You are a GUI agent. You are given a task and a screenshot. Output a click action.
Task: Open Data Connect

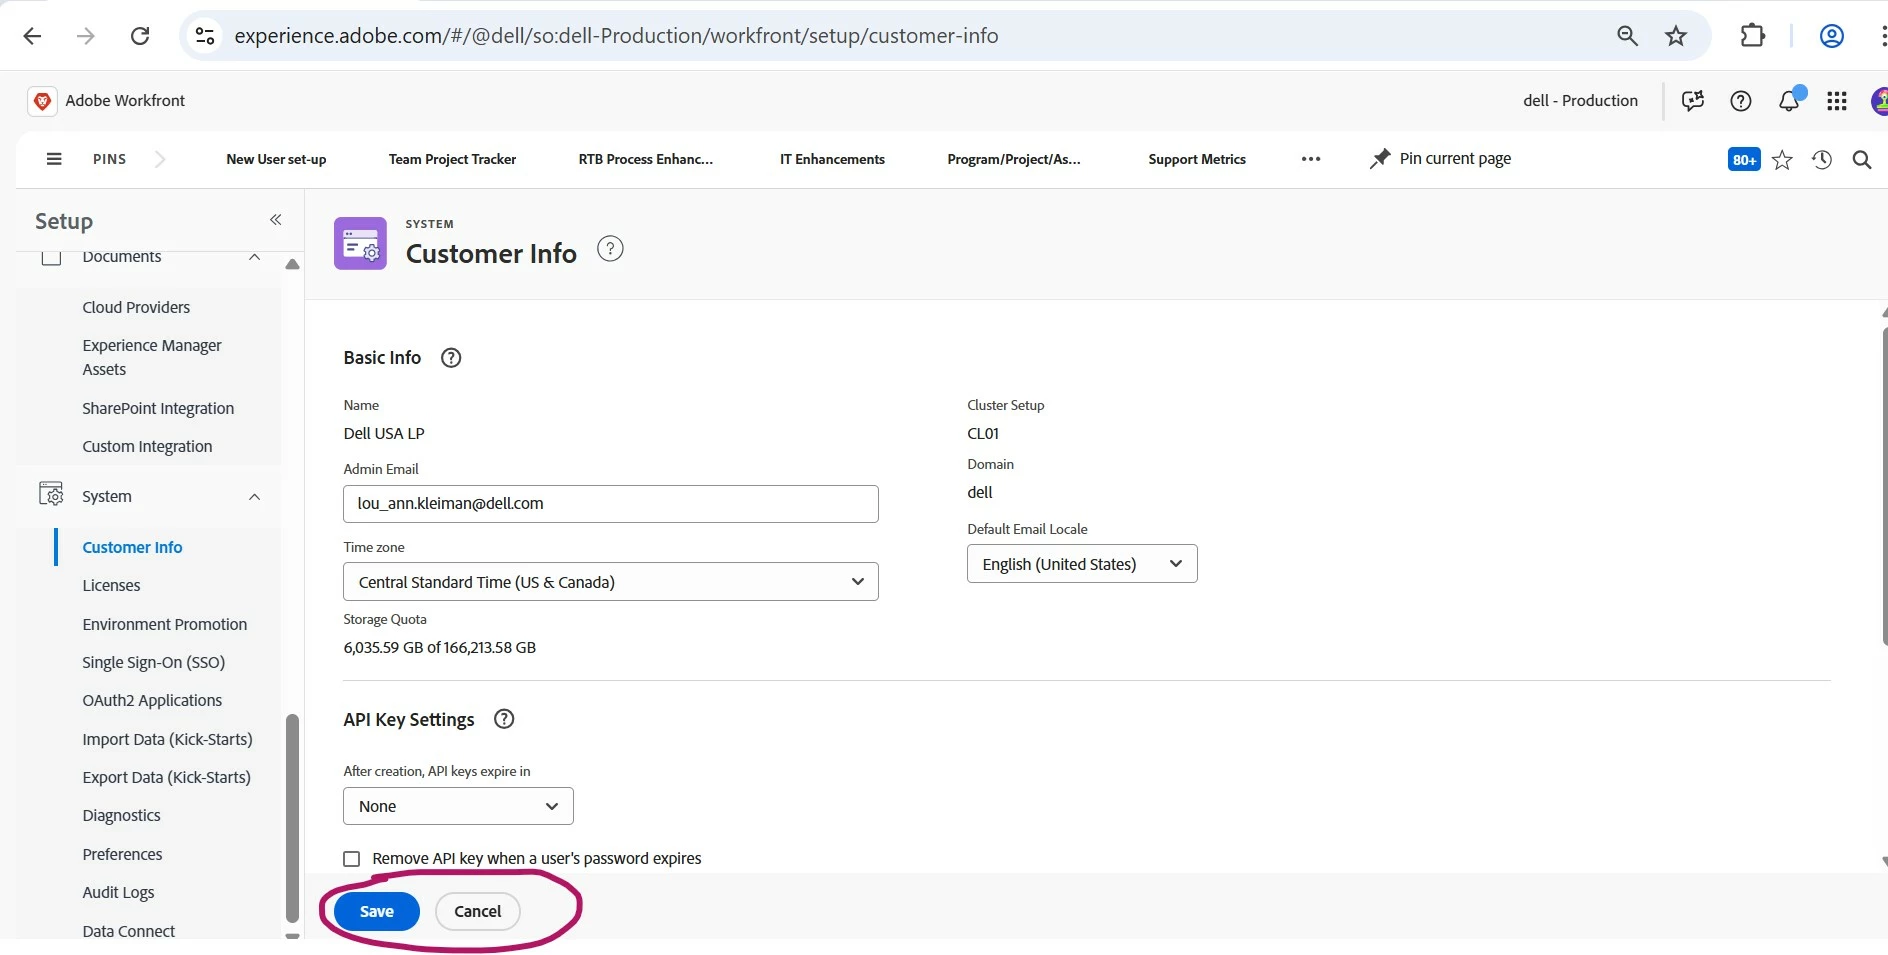tap(128, 931)
